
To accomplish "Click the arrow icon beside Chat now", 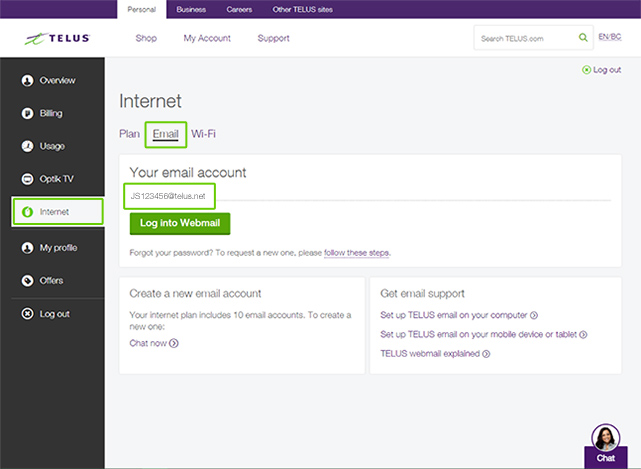I will tap(174, 343).
